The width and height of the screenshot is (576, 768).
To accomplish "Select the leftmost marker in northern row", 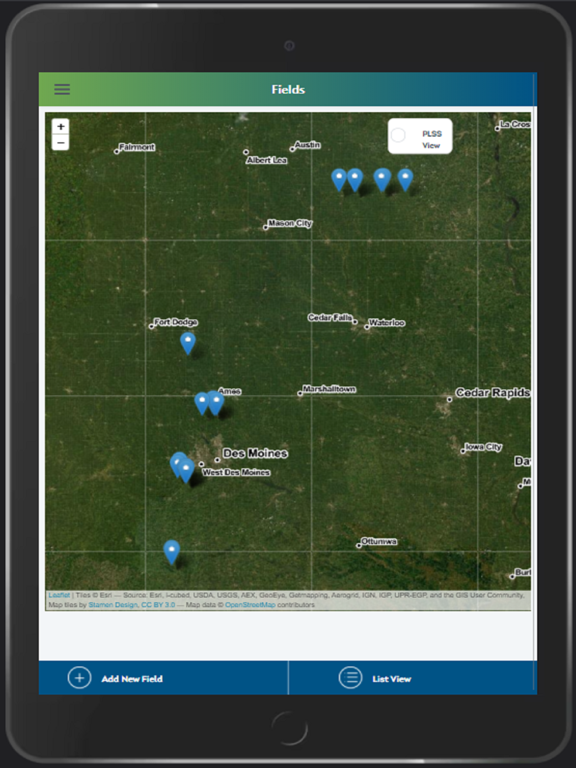I will pos(339,180).
